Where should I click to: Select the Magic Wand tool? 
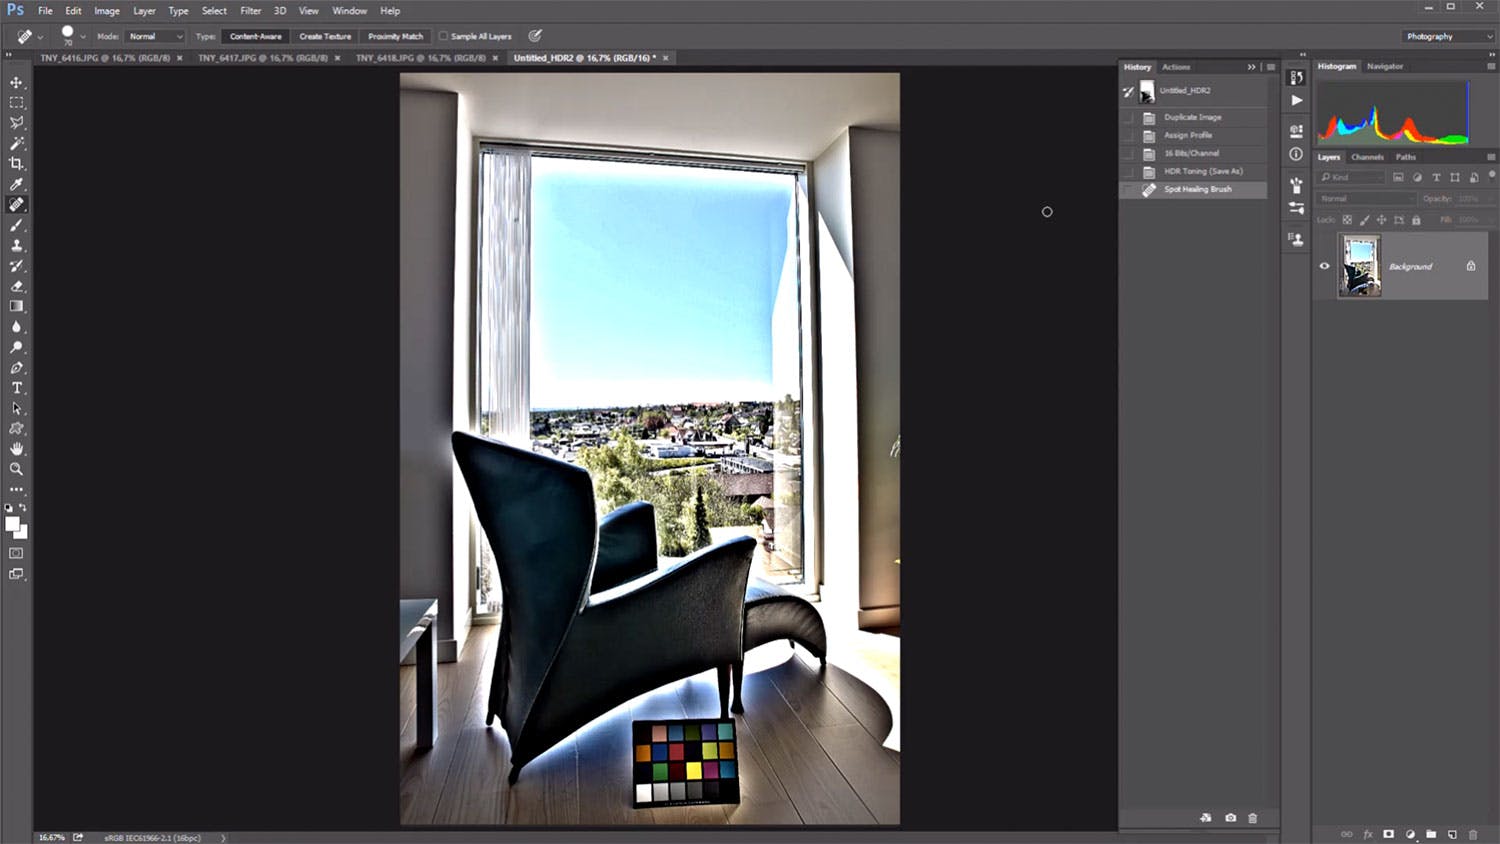[16, 143]
